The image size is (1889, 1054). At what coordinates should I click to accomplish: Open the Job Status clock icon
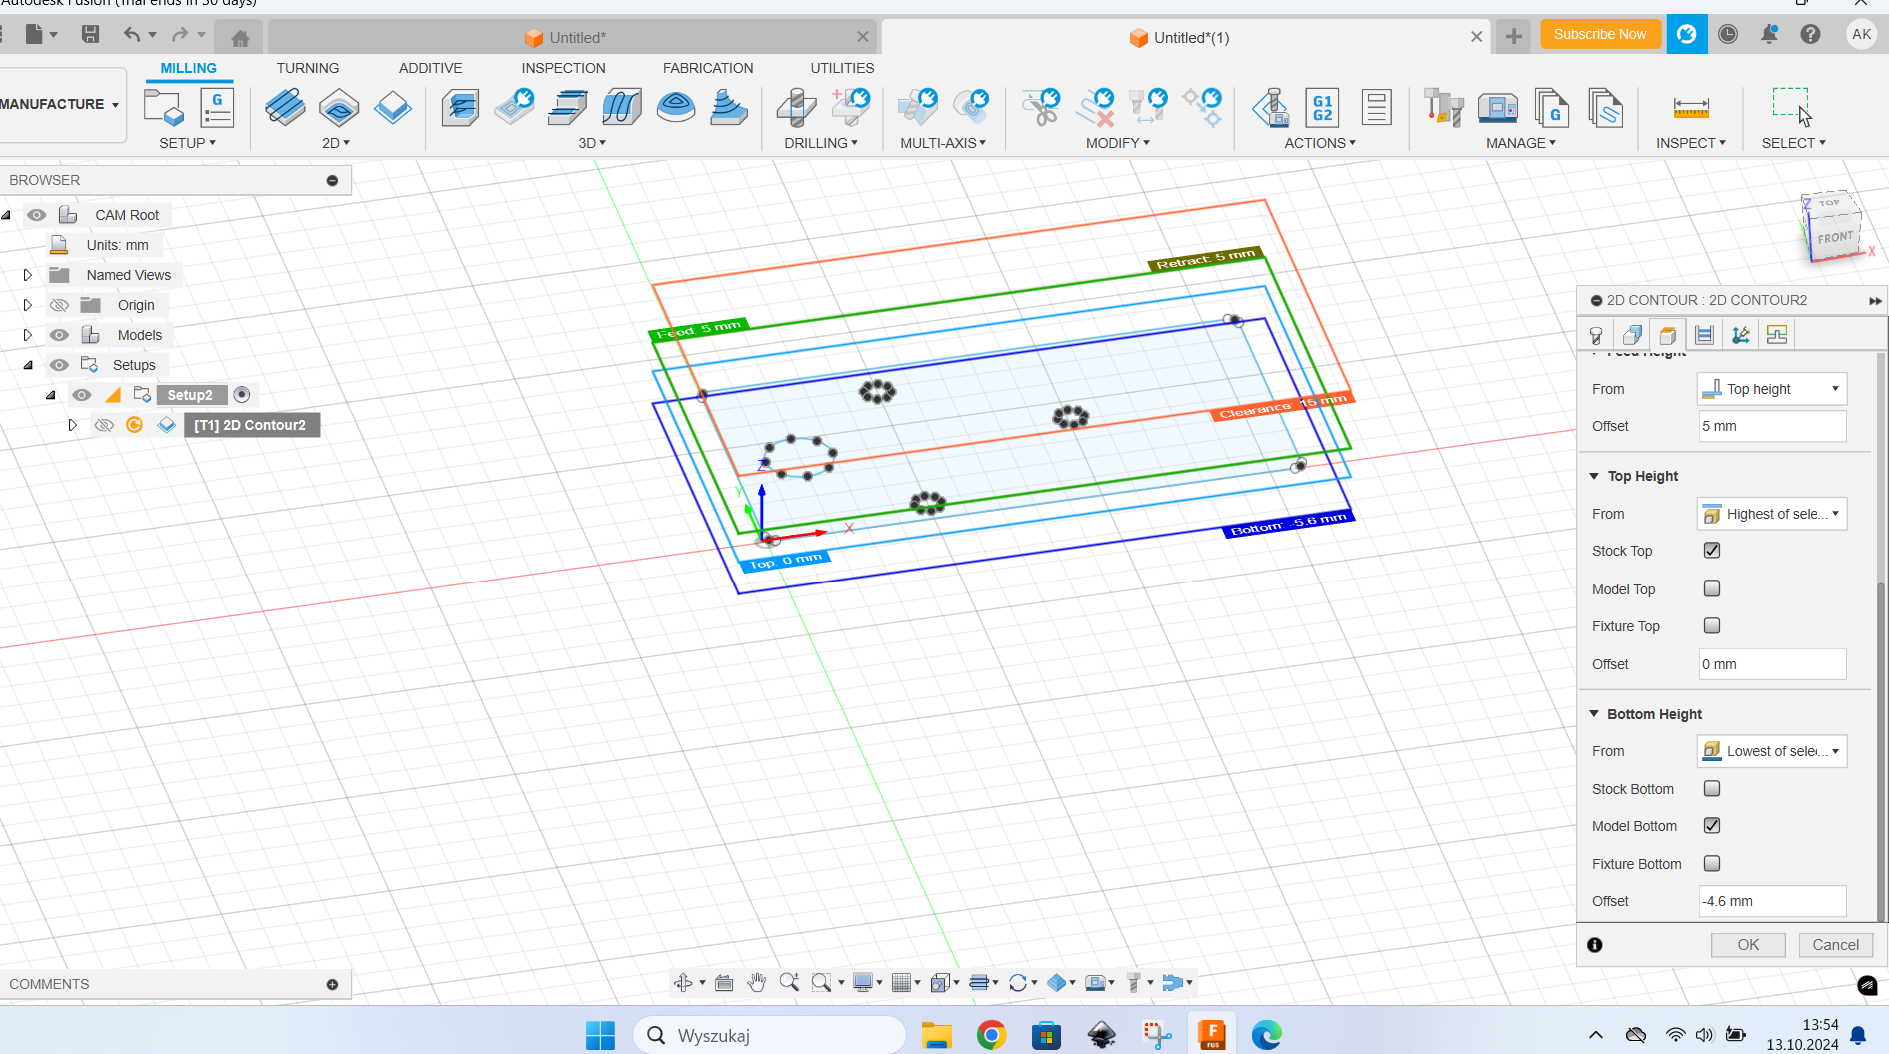1728,34
